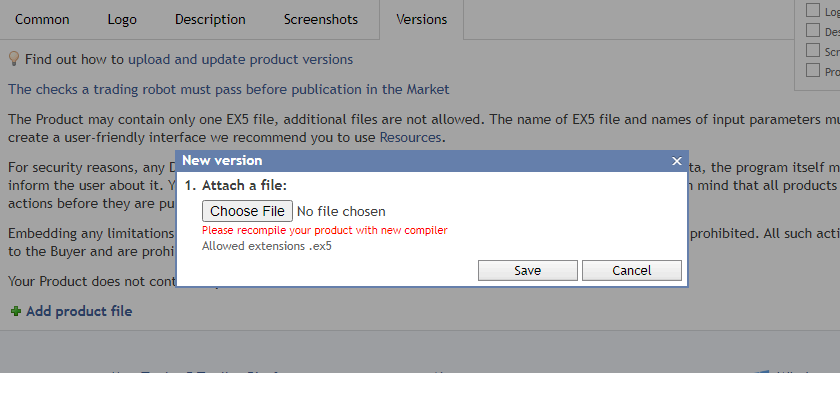Open "upload and update product versions" link
Image resolution: width=840 pixels, height=395 pixels.
click(241, 59)
